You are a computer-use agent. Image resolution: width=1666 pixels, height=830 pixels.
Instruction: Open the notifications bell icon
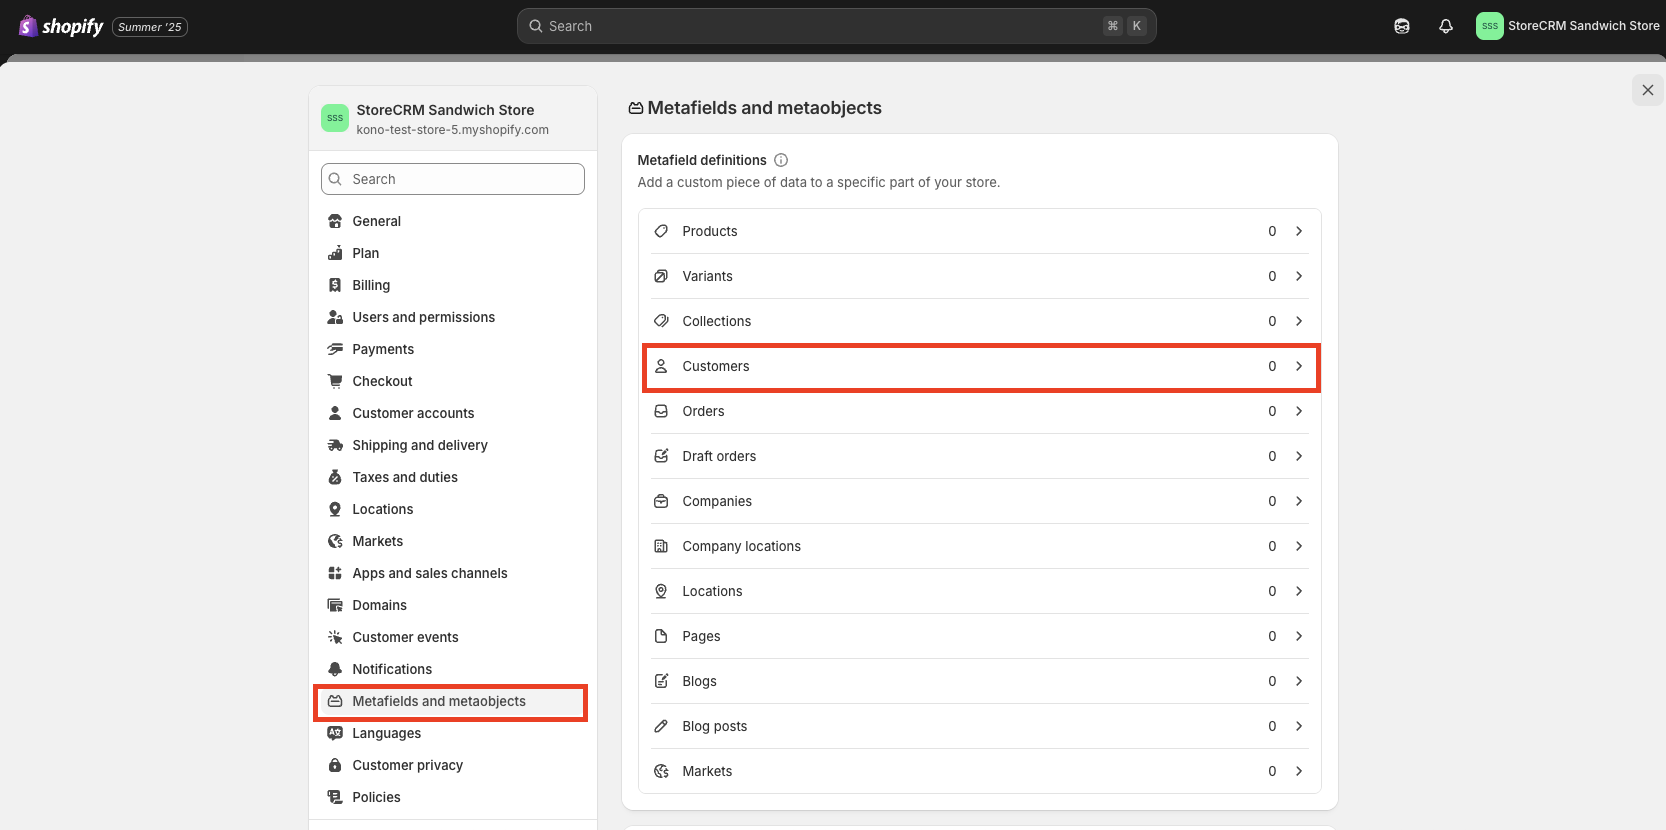coord(1446,26)
